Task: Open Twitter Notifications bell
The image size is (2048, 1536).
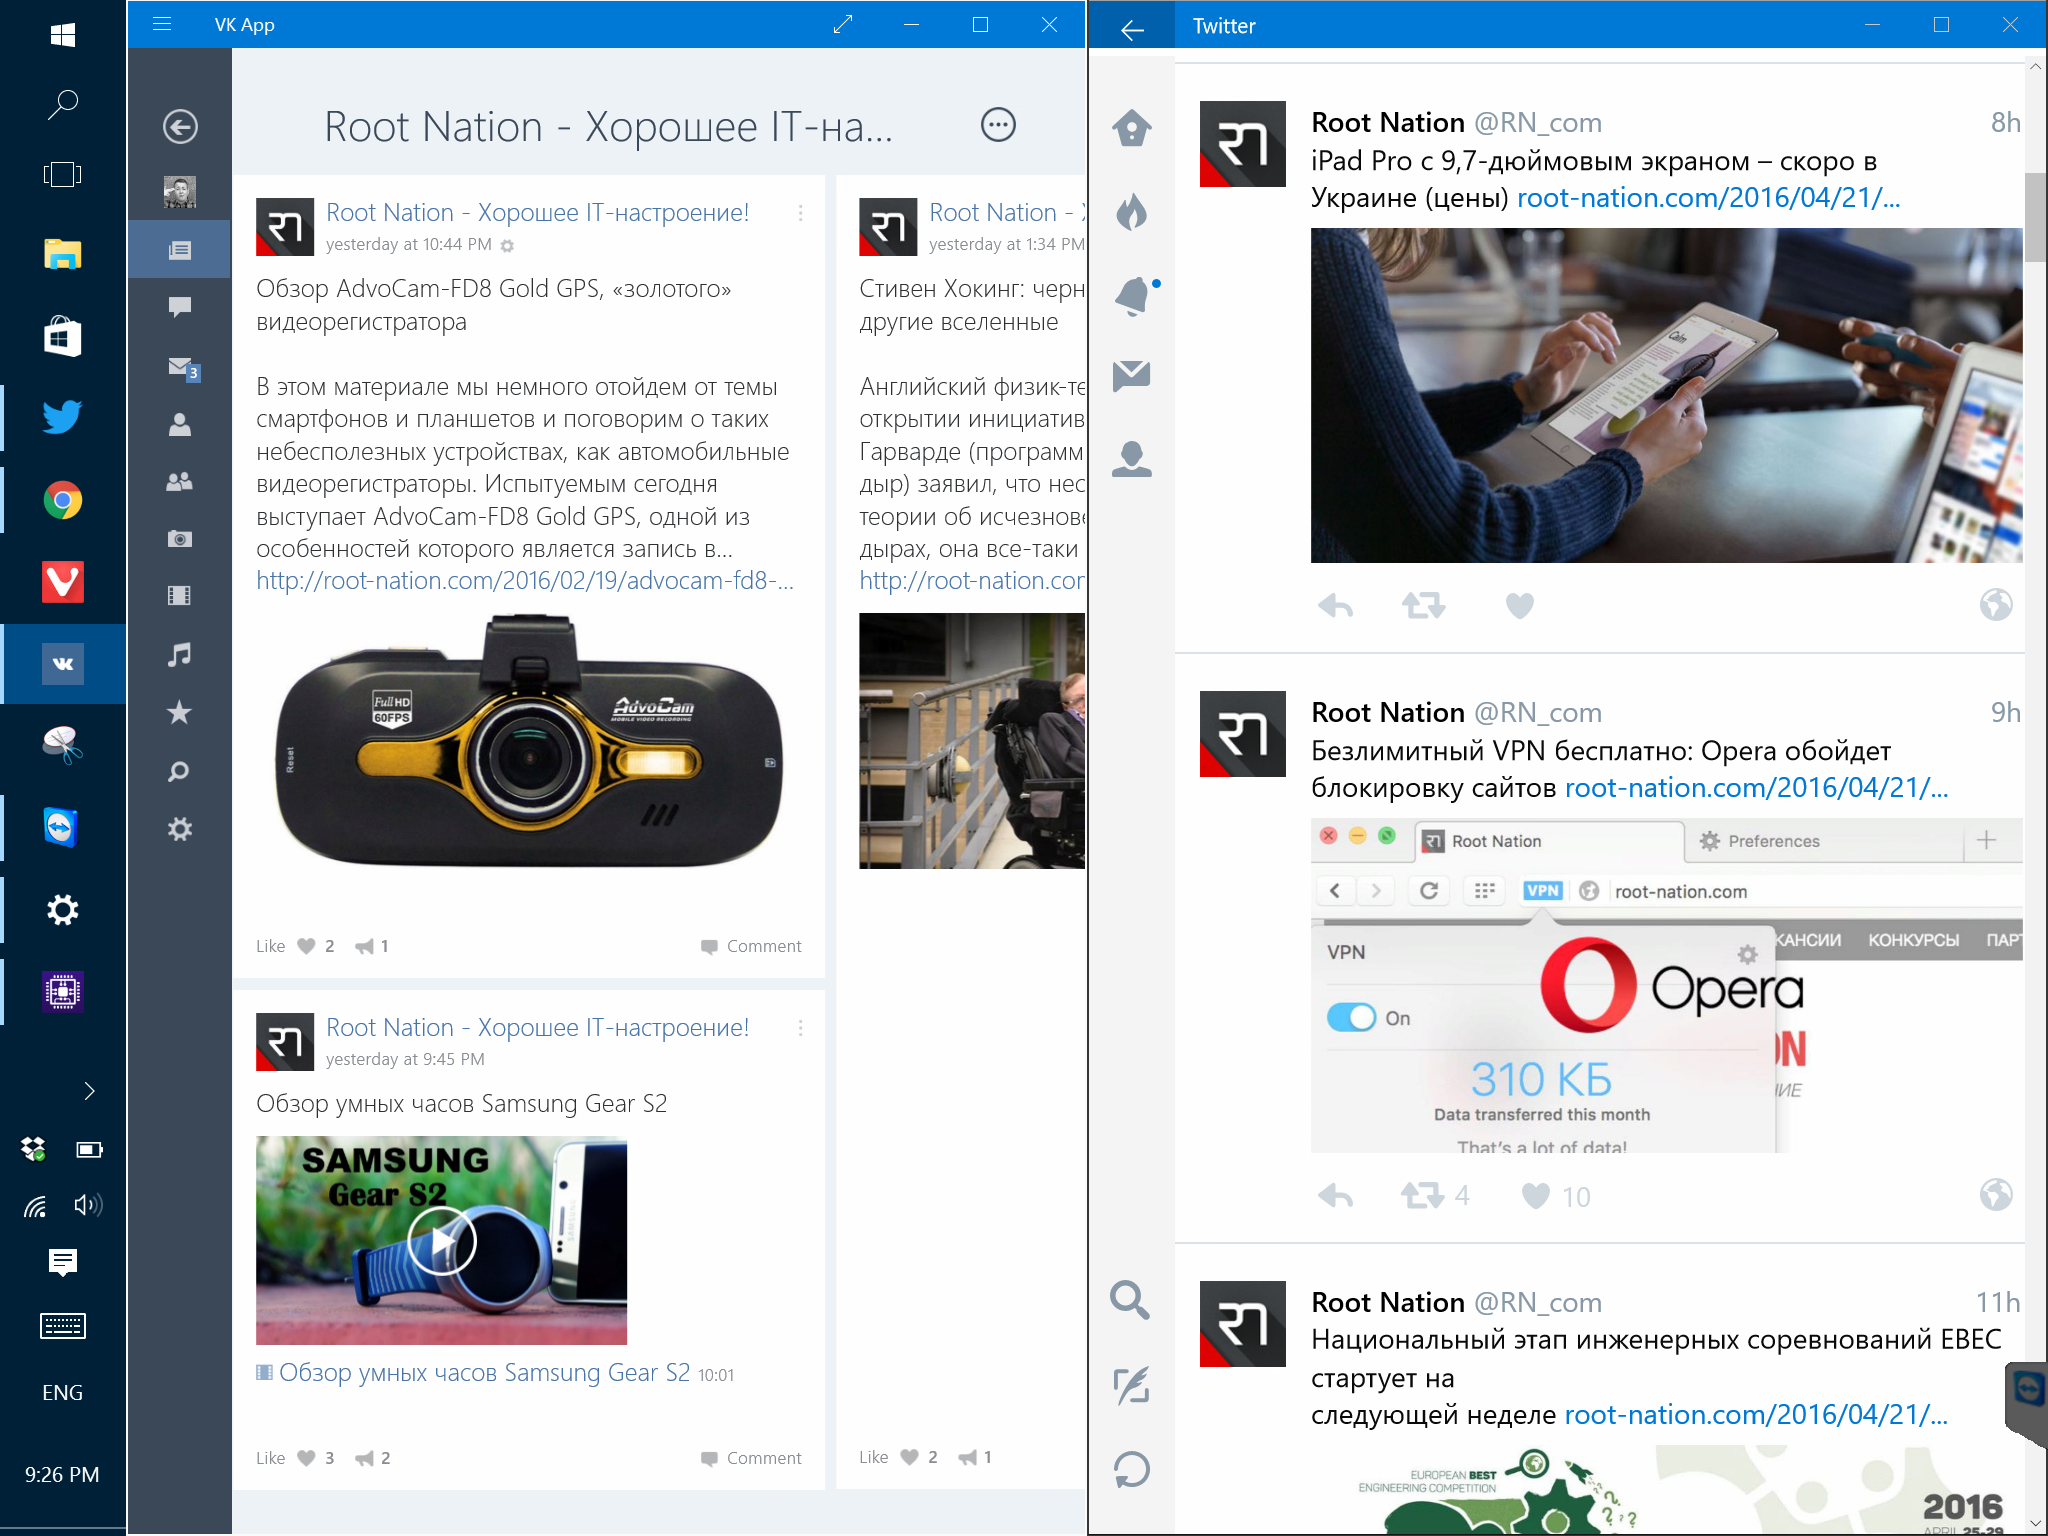Action: tap(1134, 296)
